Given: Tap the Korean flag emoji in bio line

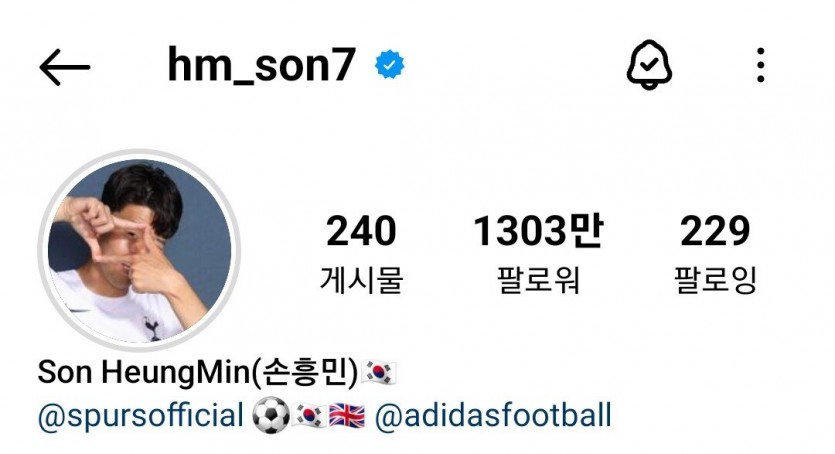Looking at the screenshot, I should [309, 416].
